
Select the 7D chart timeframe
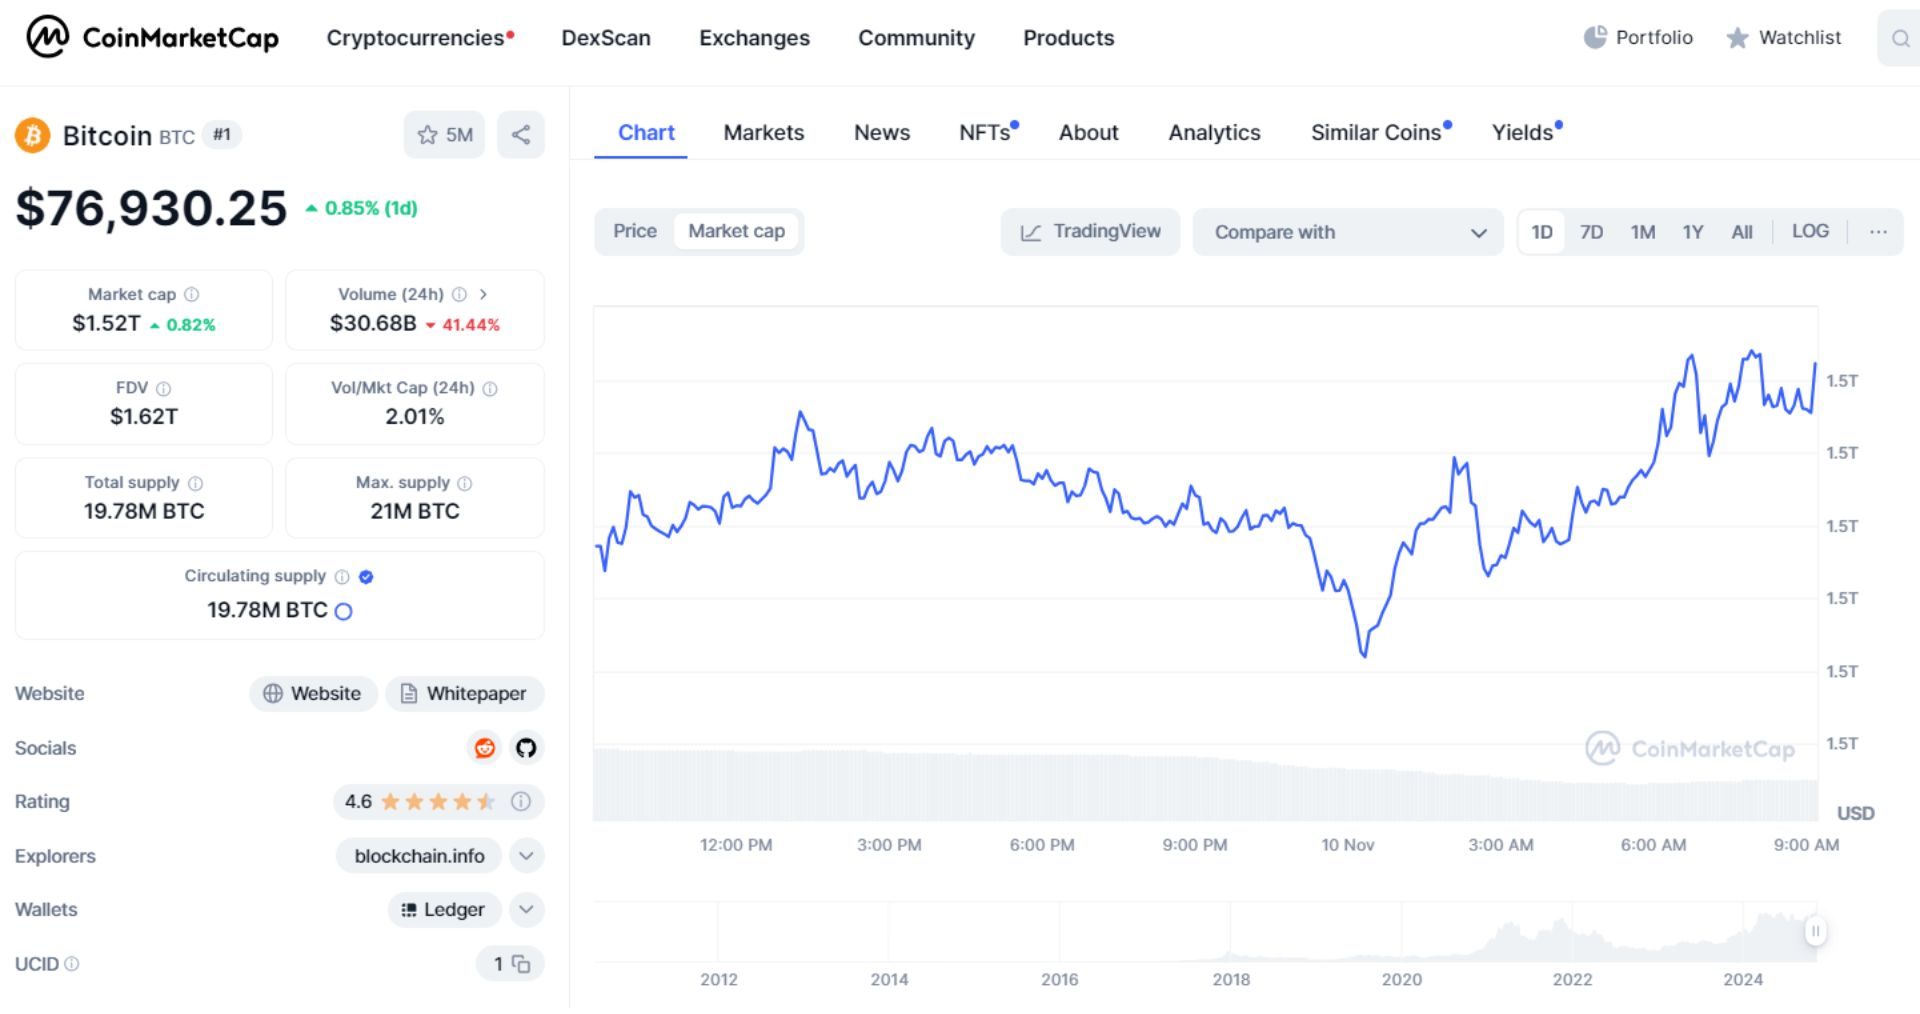tap(1592, 231)
